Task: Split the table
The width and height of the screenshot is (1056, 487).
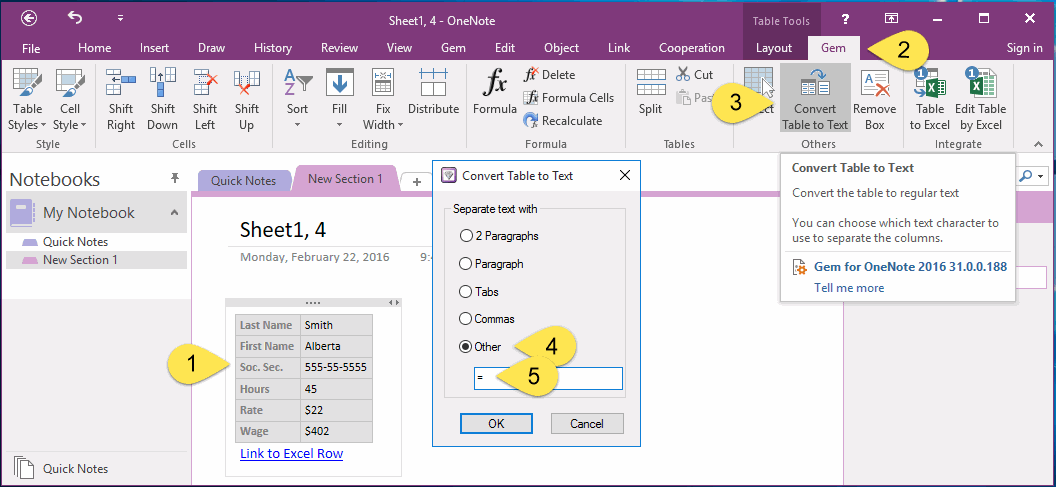Action: [651, 92]
